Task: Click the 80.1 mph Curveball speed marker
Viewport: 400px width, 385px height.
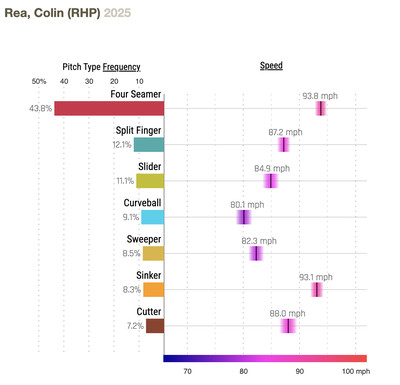Action: (244, 217)
